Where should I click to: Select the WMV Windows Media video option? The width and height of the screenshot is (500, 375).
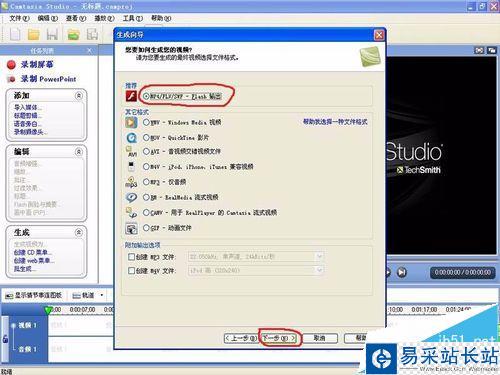146,122
